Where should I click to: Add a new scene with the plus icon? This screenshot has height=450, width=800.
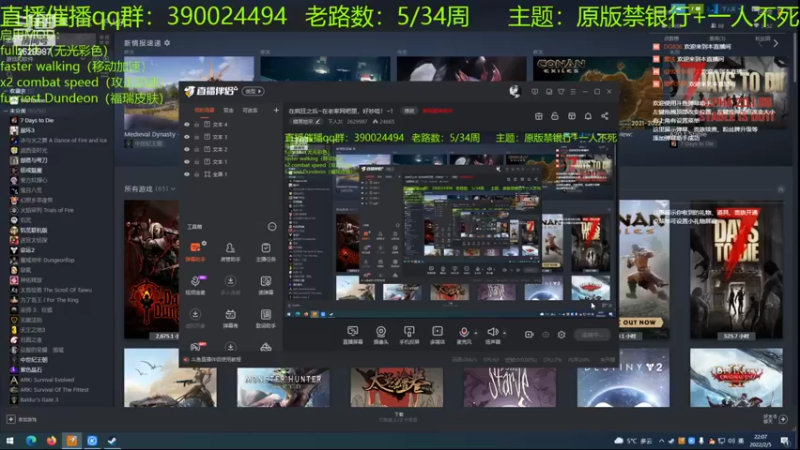coord(276,110)
